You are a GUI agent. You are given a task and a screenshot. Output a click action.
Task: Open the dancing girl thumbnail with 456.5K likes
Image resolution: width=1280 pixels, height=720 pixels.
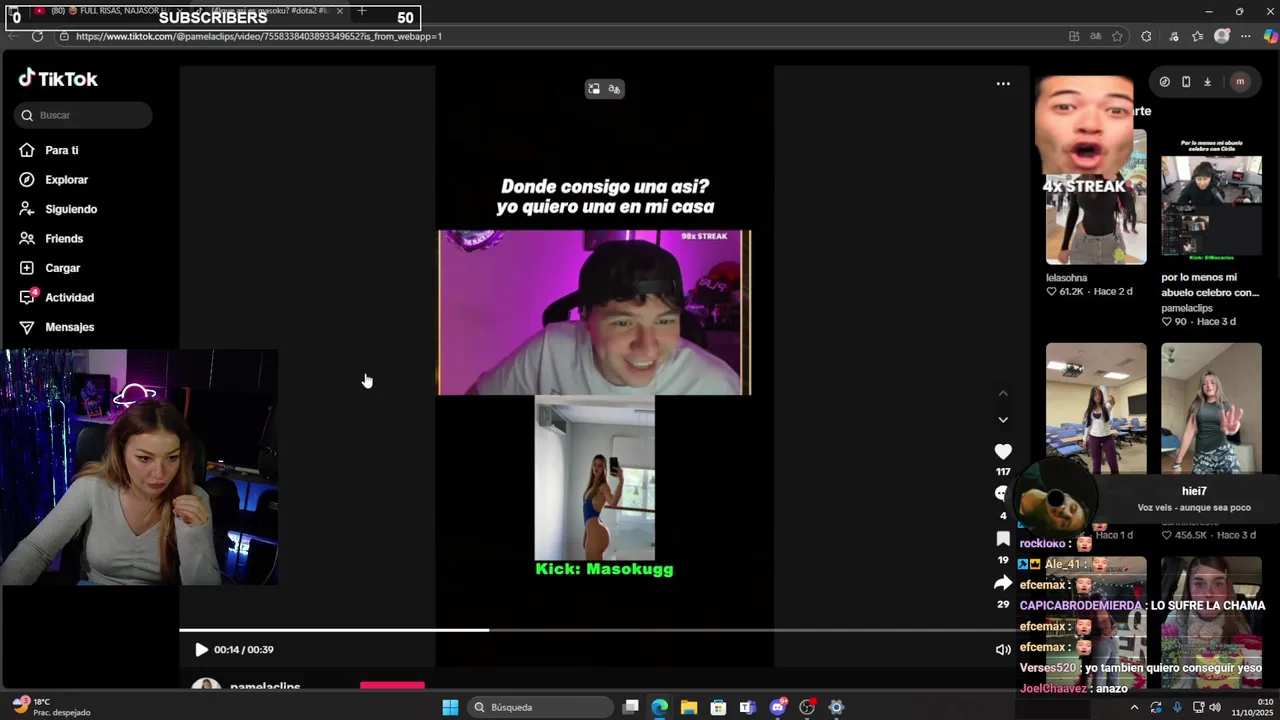[x=1211, y=408]
